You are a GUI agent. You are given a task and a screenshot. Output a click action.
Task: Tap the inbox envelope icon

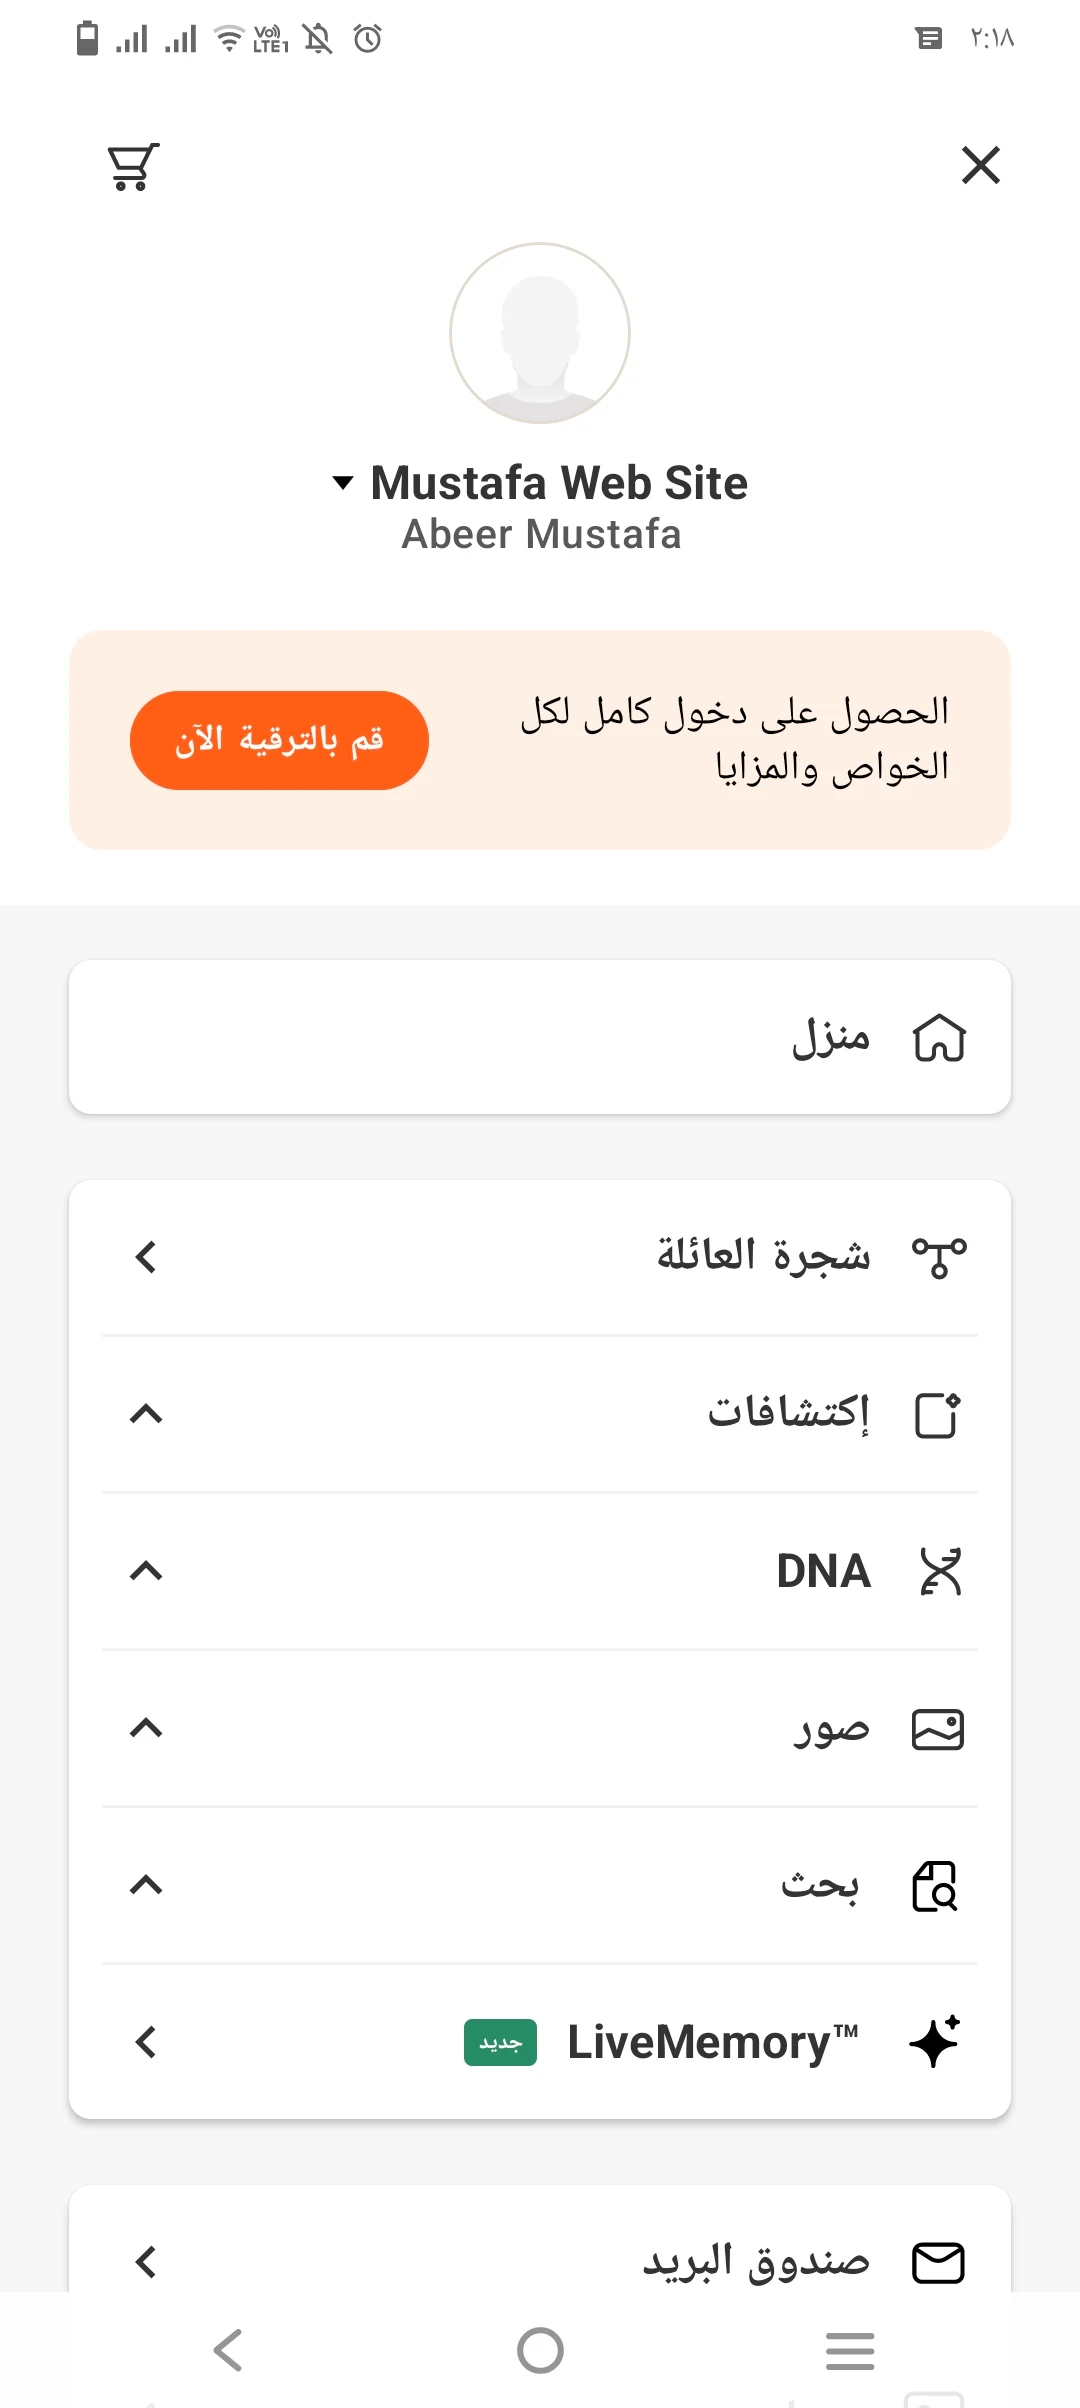pos(938,2263)
